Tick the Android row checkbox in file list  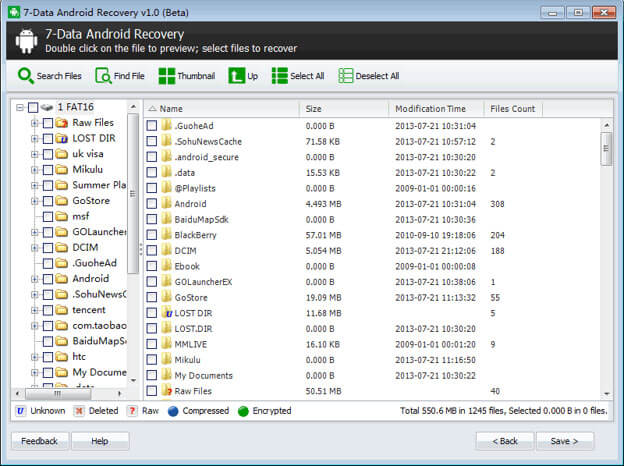pos(152,204)
